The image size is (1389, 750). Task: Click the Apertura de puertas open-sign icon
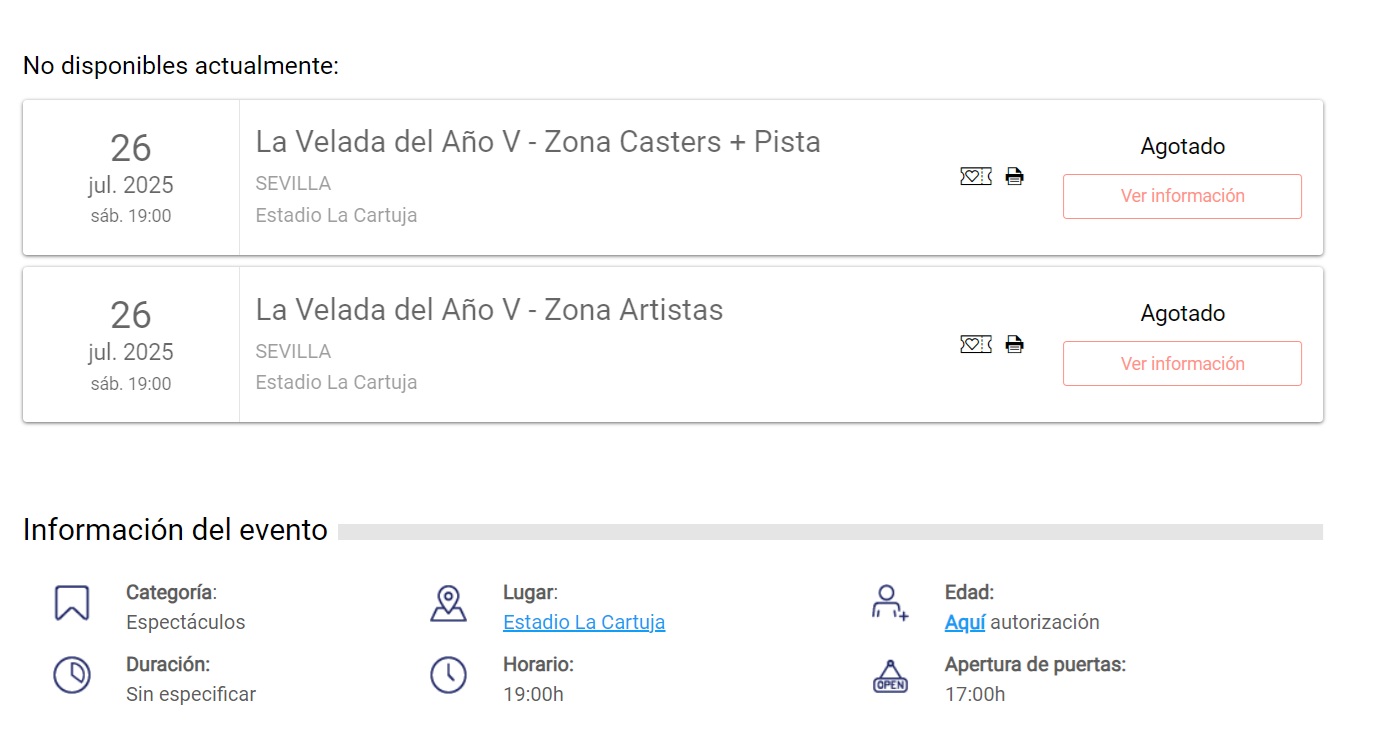[890, 677]
